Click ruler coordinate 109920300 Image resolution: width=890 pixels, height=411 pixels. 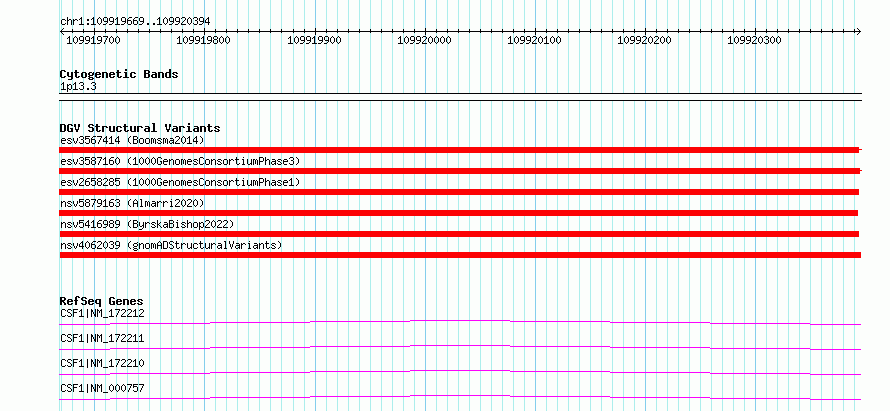pos(754,40)
